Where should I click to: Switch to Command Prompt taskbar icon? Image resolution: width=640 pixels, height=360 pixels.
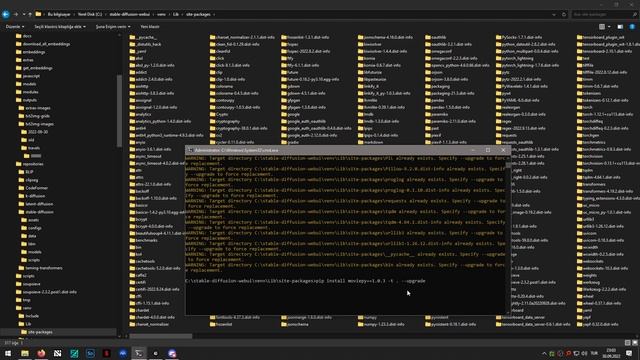click(x=139, y=353)
